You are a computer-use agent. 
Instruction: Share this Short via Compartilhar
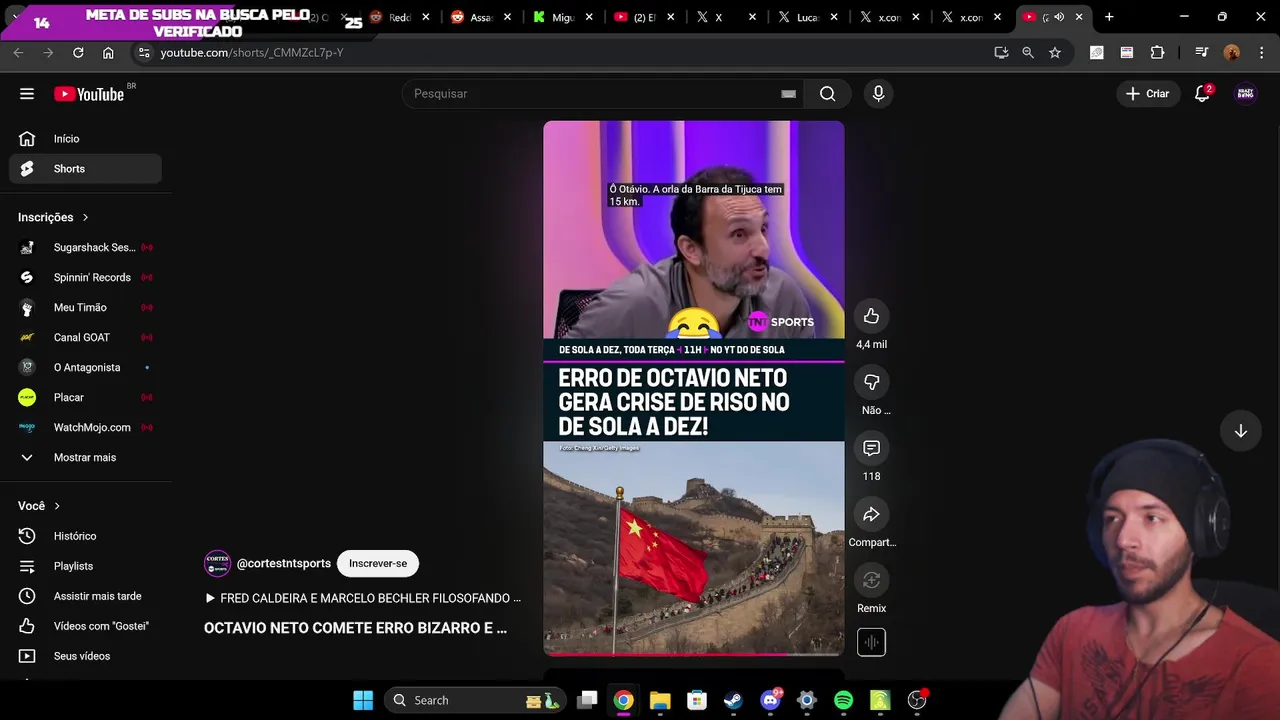click(871, 514)
